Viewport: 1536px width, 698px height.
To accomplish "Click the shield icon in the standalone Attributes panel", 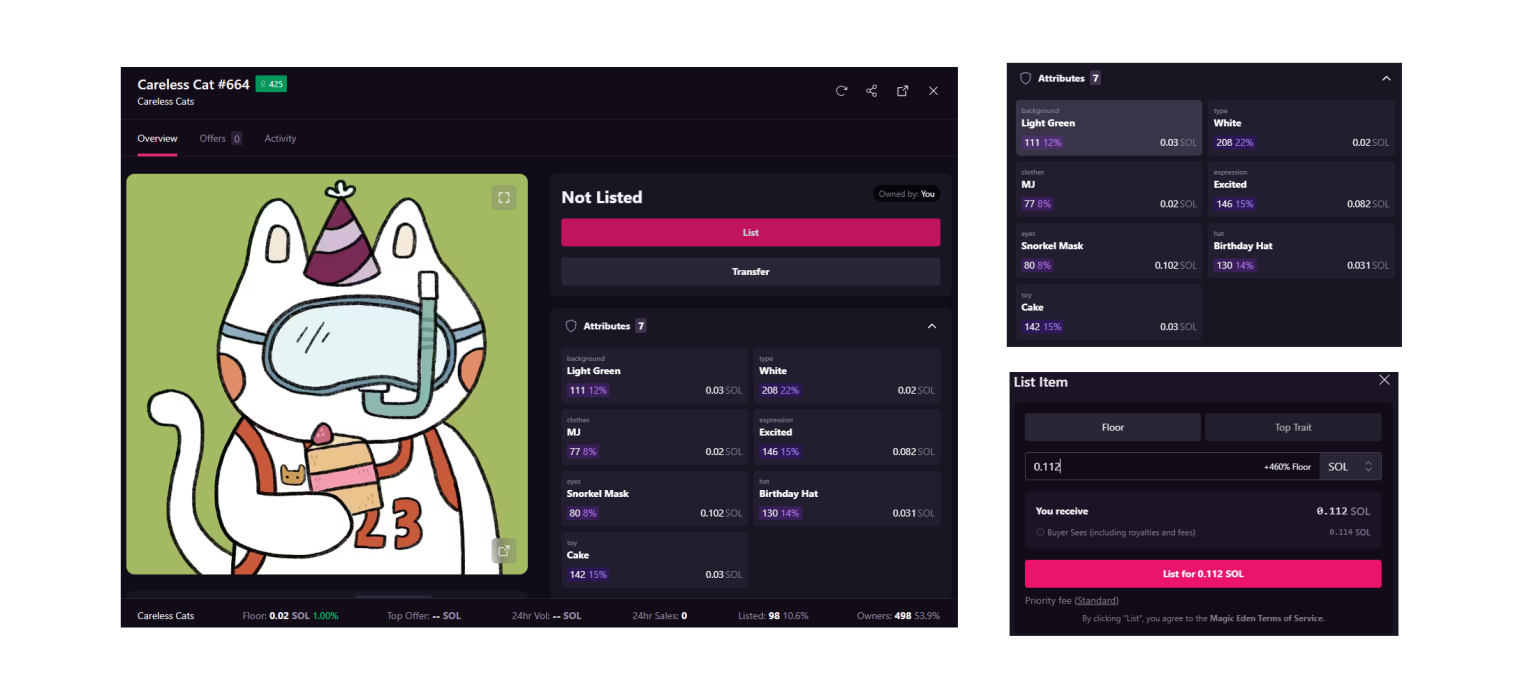I will click(1025, 78).
